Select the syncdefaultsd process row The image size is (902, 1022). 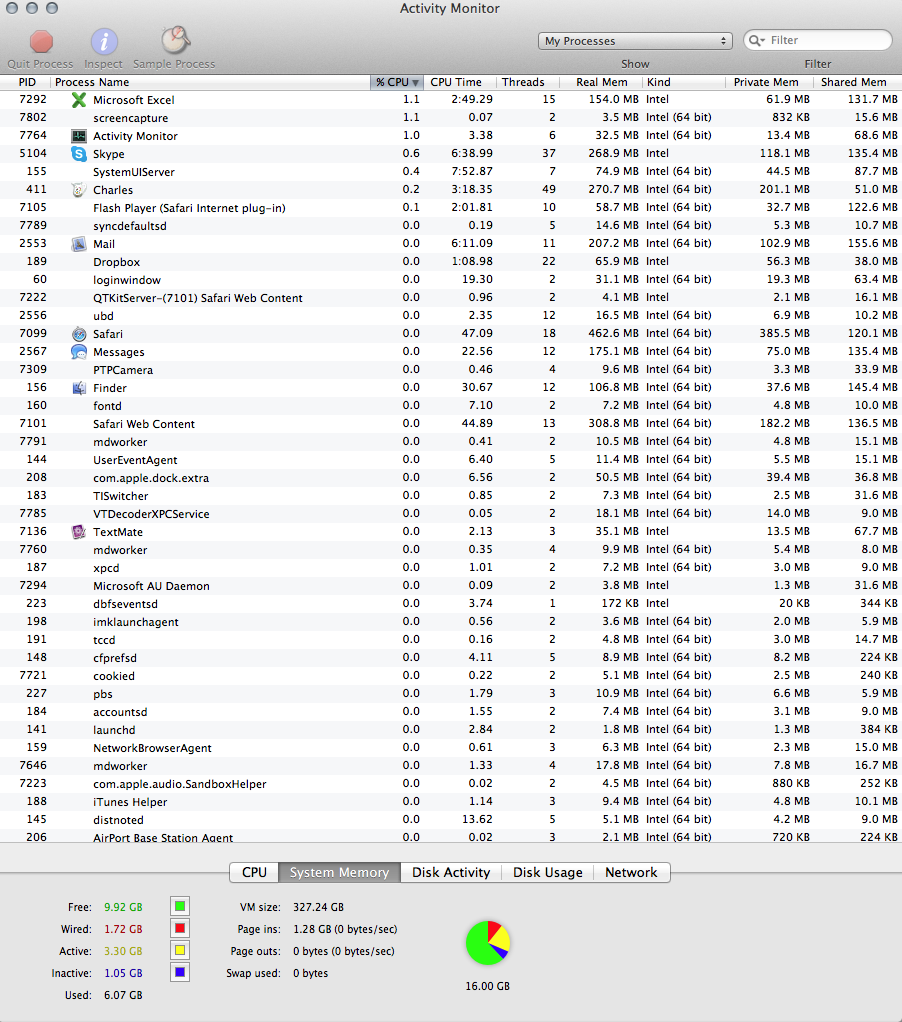pyautogui.click(x=451, y=226)
